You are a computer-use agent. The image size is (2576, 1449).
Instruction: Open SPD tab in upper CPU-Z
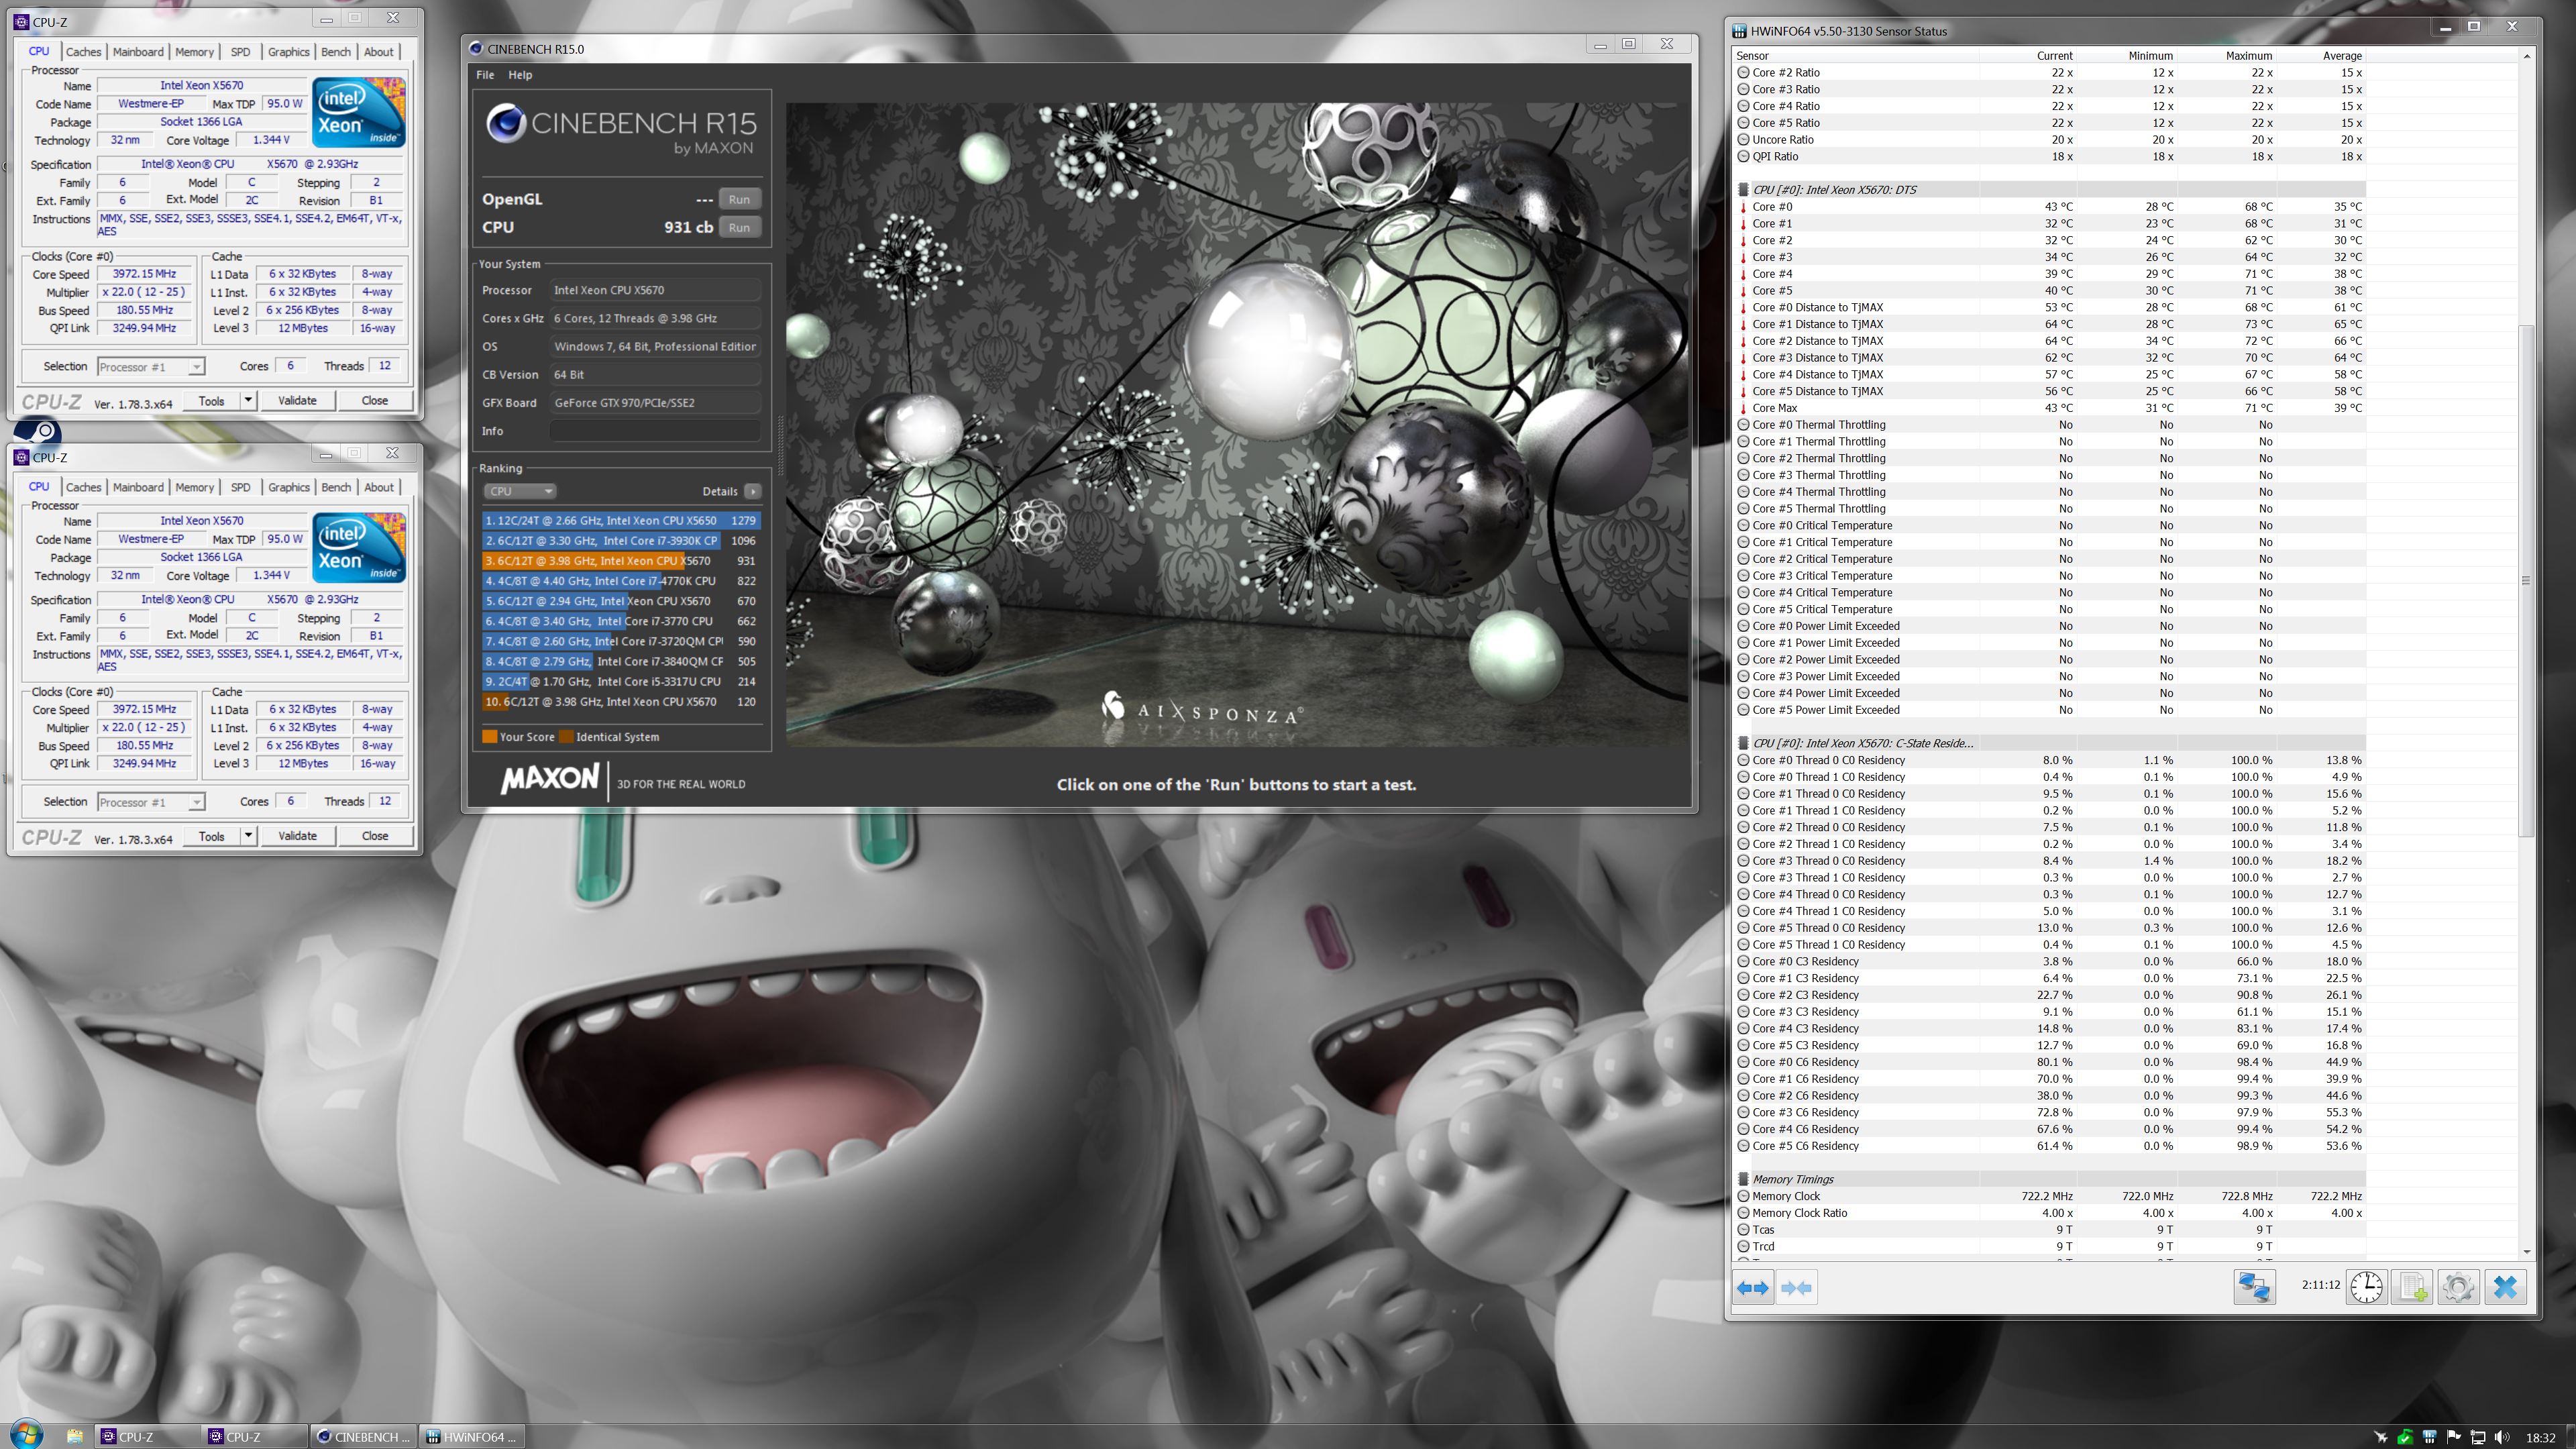point(240,52)
